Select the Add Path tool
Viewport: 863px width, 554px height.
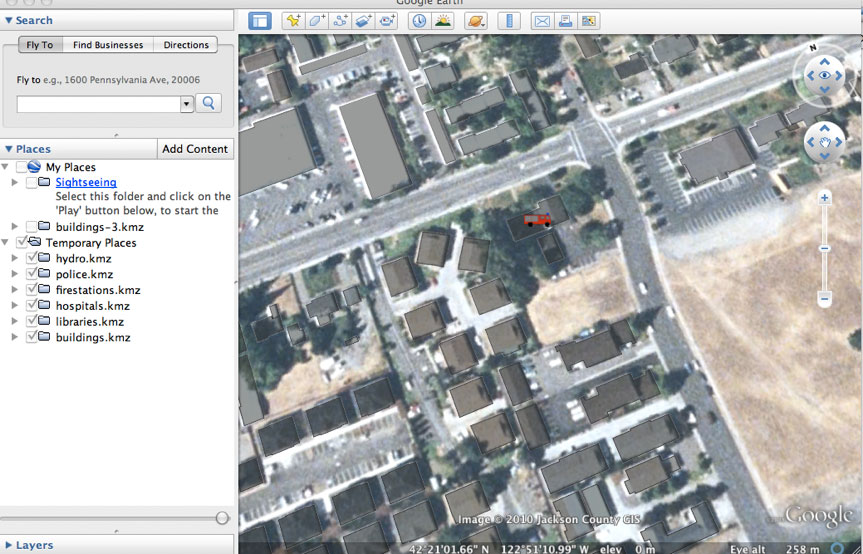tap(341, 20)
